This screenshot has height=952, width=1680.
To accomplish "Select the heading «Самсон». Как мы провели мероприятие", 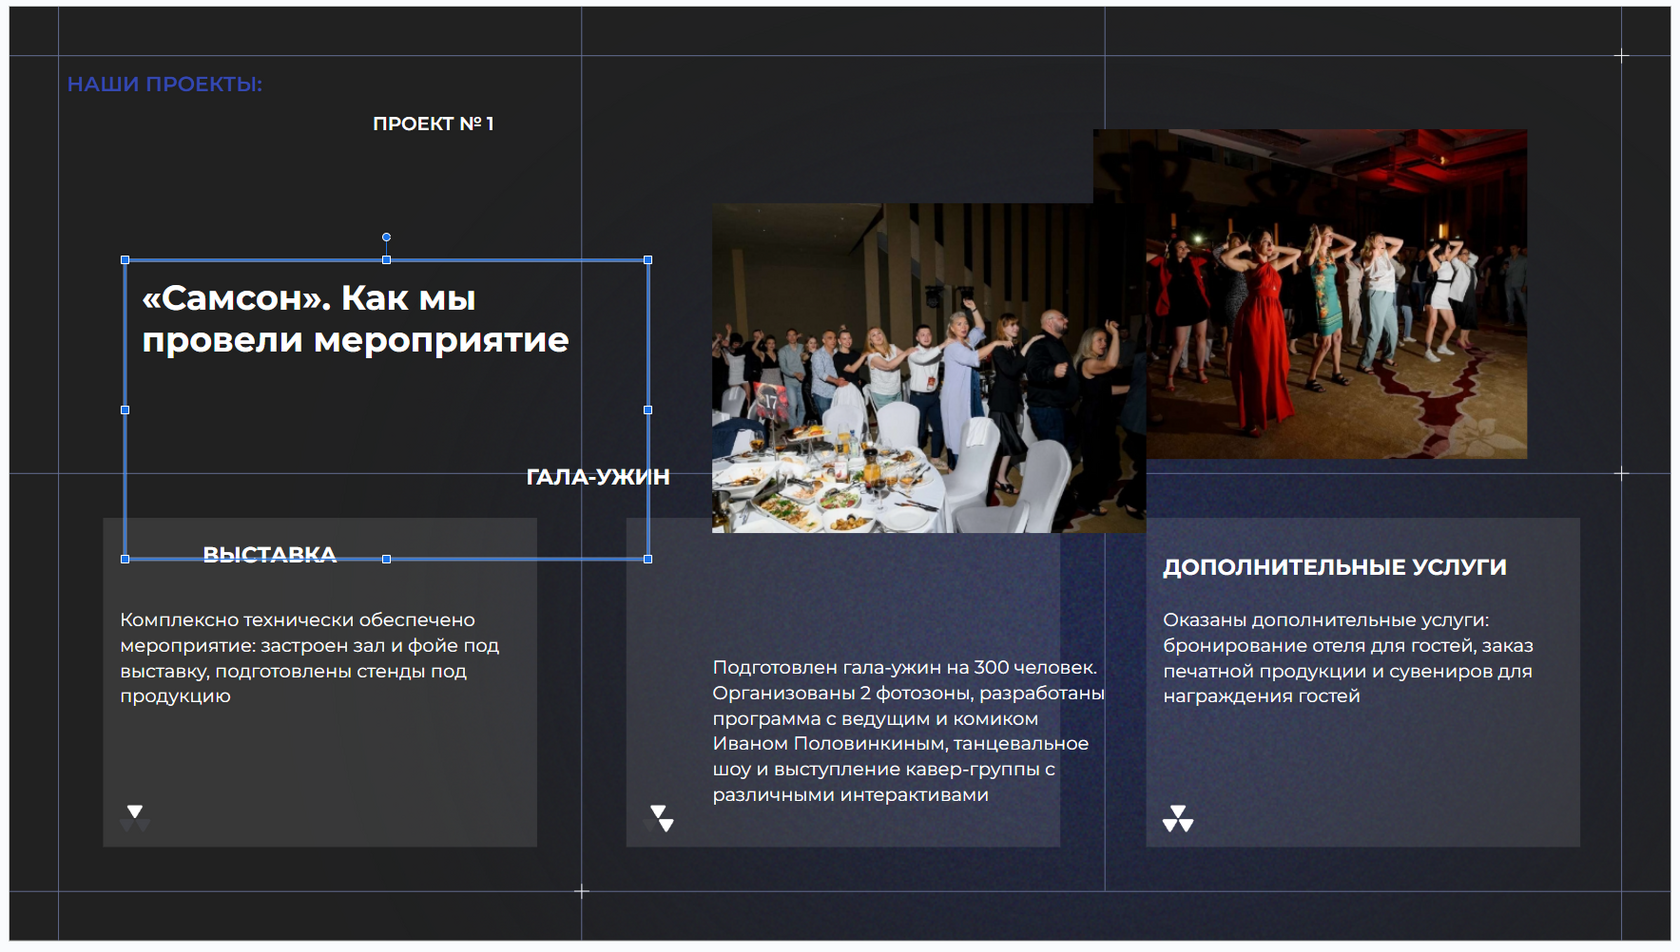I will tap(355, 318).
